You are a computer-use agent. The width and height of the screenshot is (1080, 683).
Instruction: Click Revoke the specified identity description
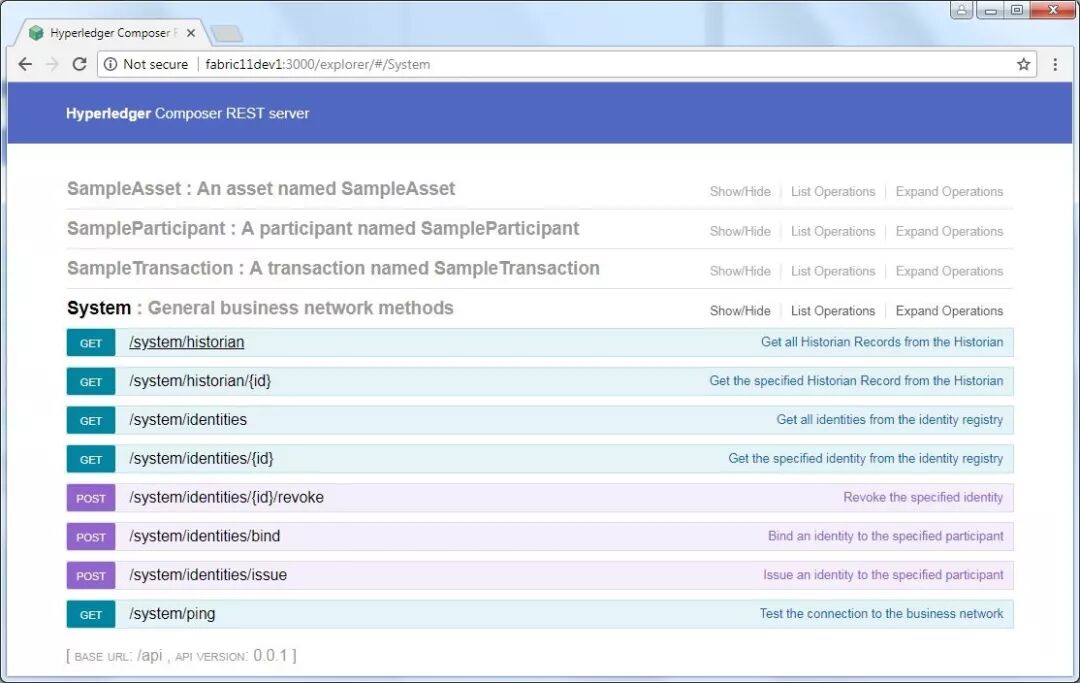click(x=923, y=497)
